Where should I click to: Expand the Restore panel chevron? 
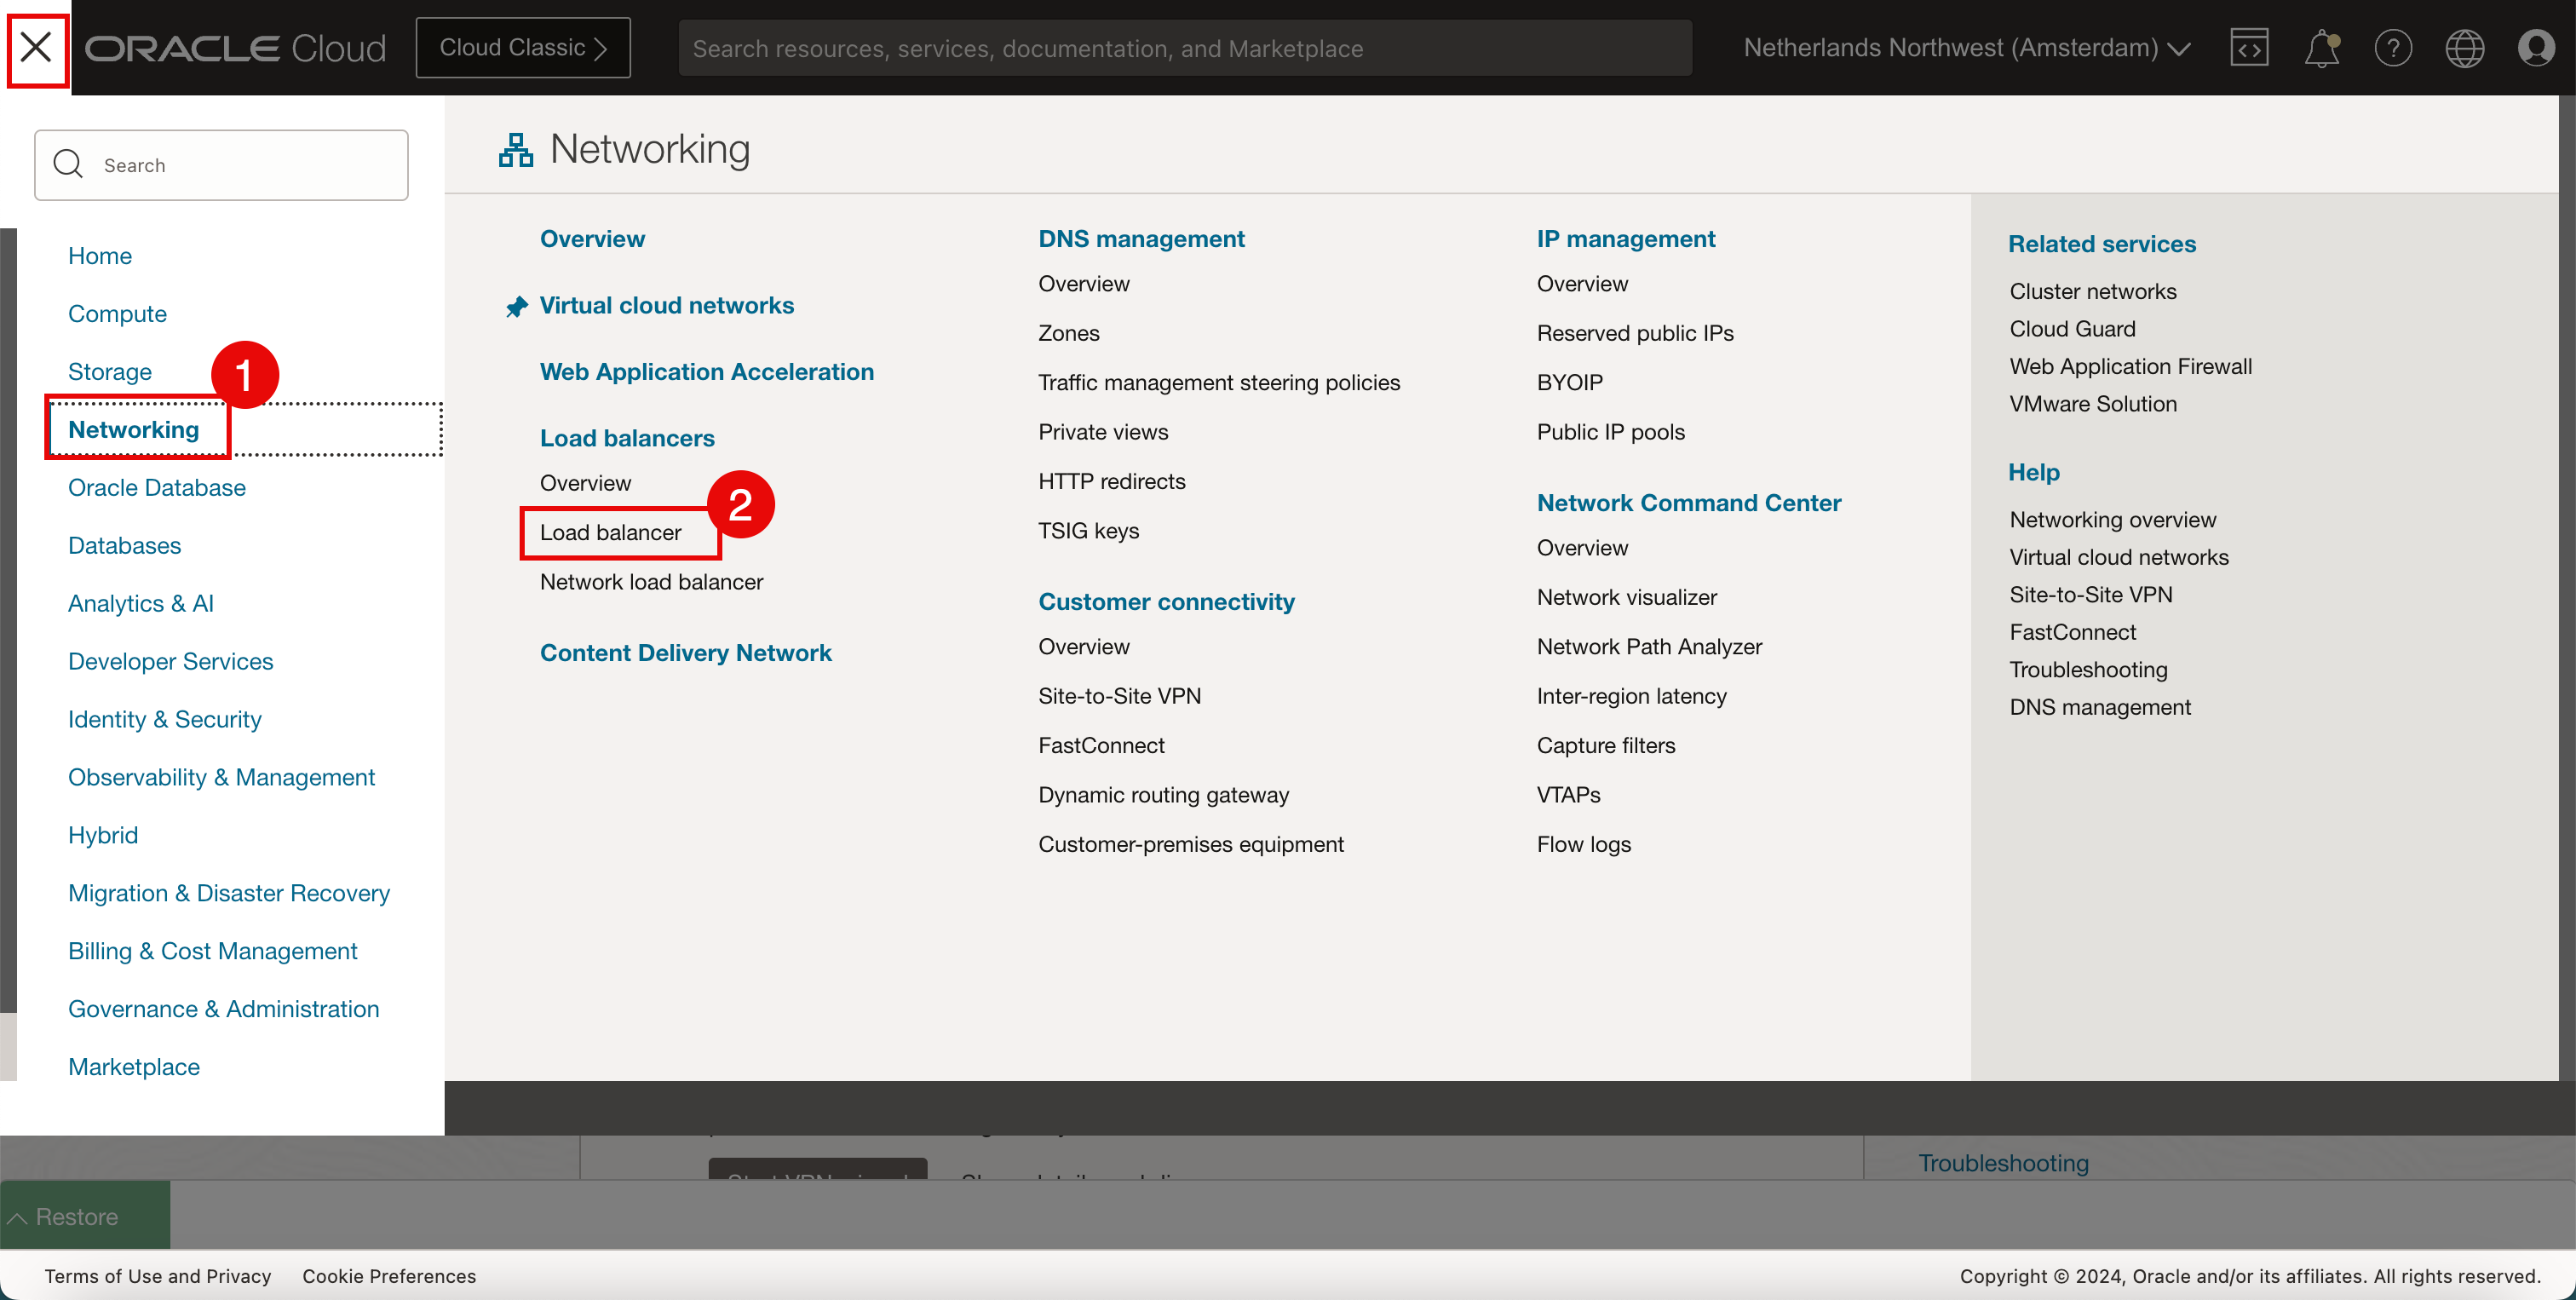18,1217
